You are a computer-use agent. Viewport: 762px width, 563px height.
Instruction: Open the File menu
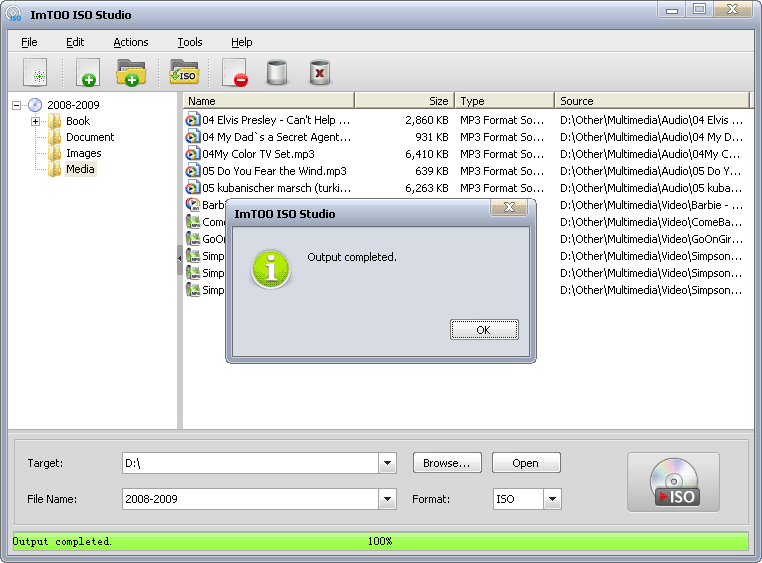(29, 42)
